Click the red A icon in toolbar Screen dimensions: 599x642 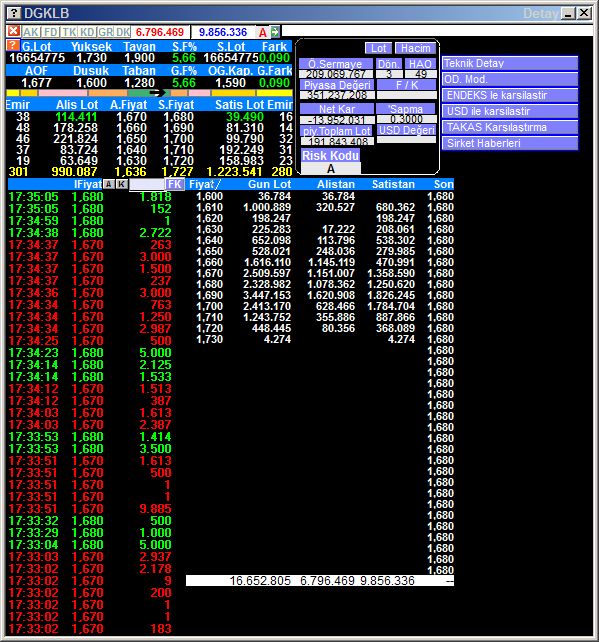(x=262, y=32)
